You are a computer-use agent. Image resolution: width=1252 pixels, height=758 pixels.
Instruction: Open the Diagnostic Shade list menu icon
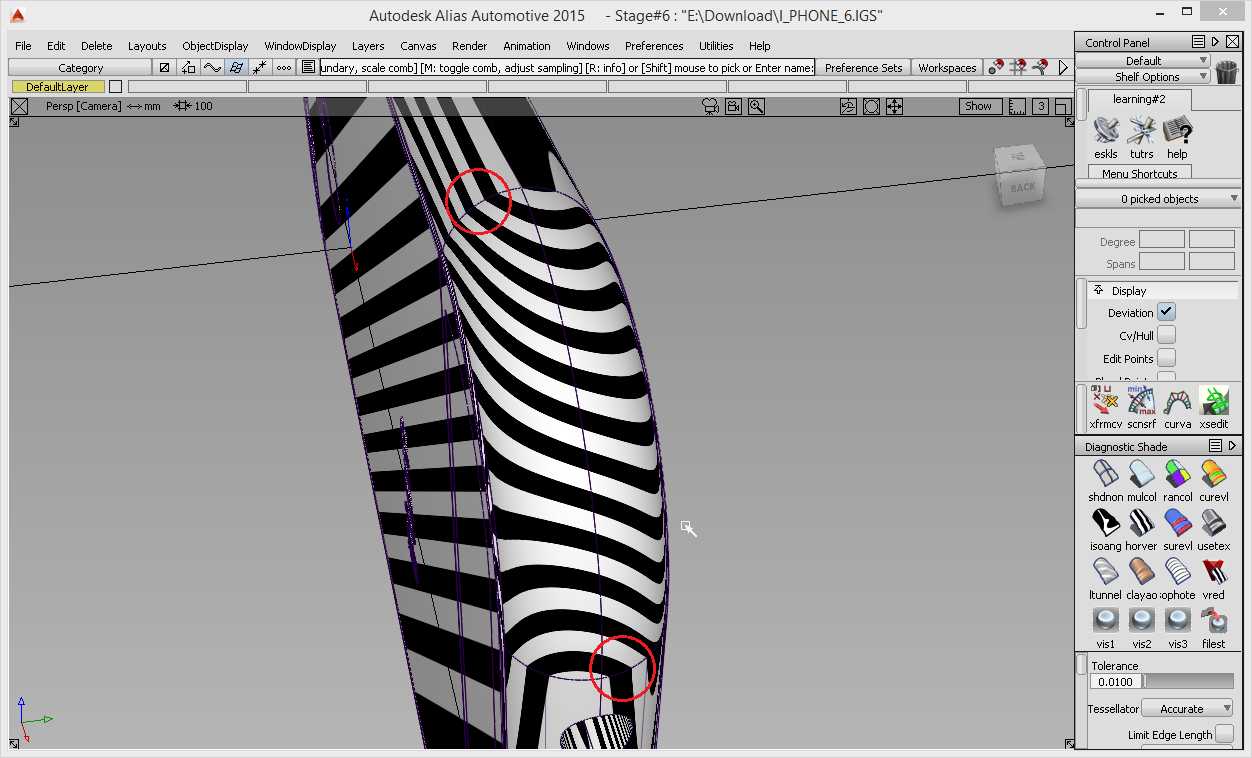click(x=1215, y=446)
